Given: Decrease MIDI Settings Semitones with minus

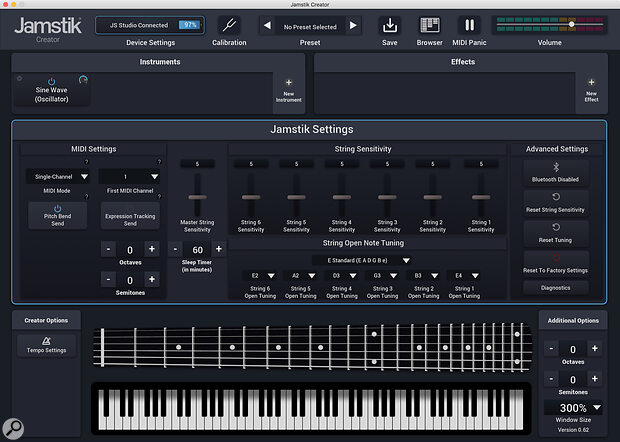Looking at the screenshot, I should [x=108, y=279].
